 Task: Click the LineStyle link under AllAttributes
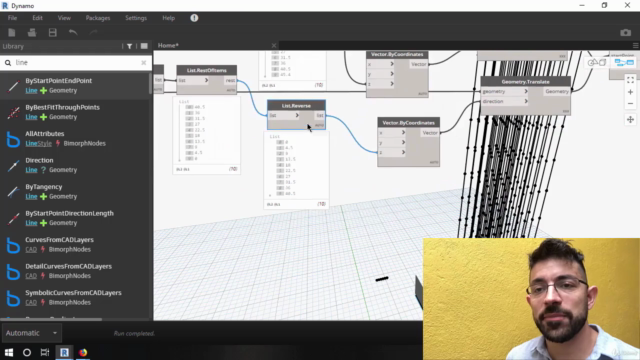[38, 144]
